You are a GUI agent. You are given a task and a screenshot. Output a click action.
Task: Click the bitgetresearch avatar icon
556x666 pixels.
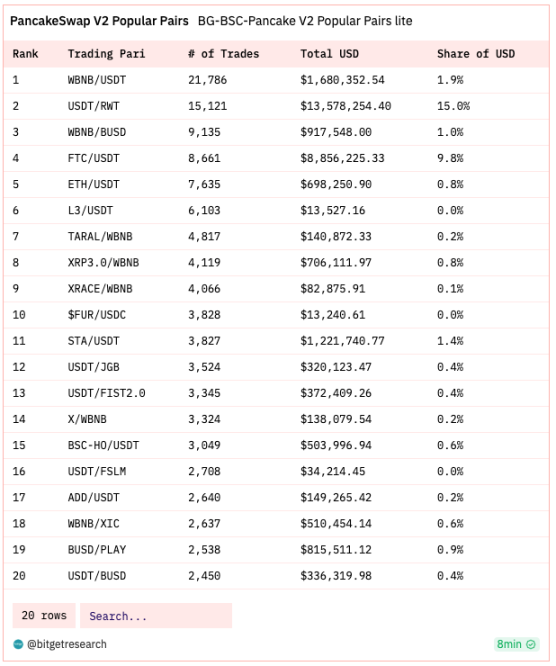(18, 644)
